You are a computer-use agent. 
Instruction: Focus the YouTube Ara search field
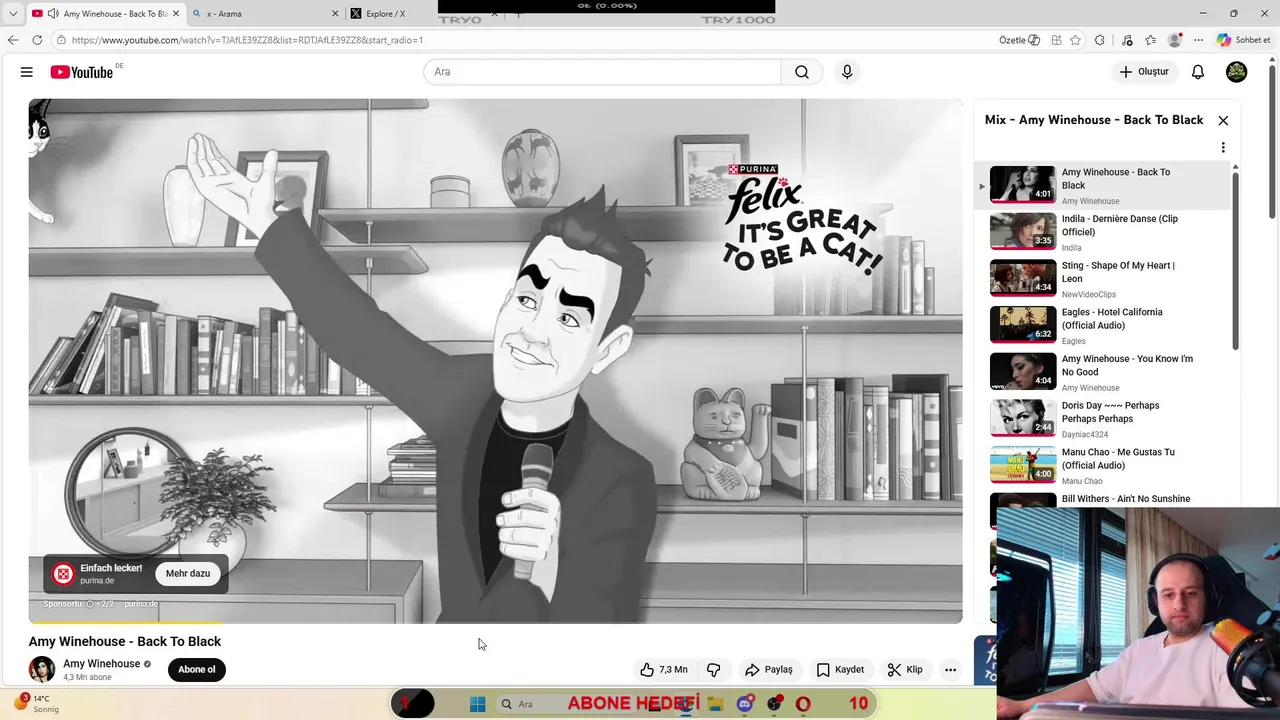tap(602, 72)
